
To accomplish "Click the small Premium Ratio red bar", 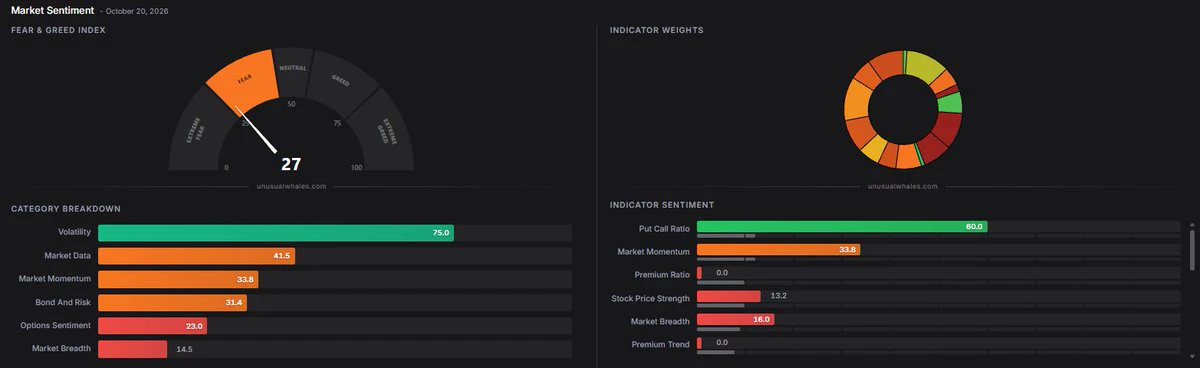I will click(699, 273).
